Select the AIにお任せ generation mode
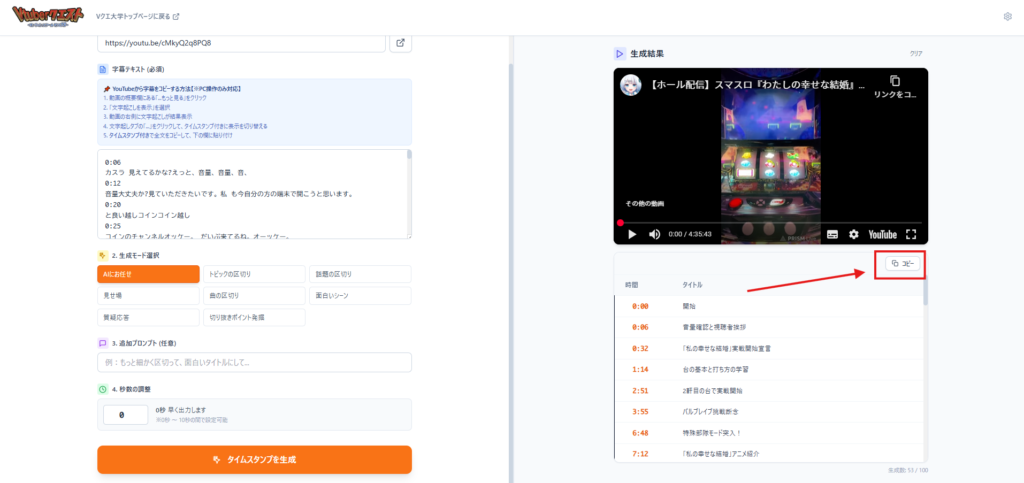 (x=148, y=274)
